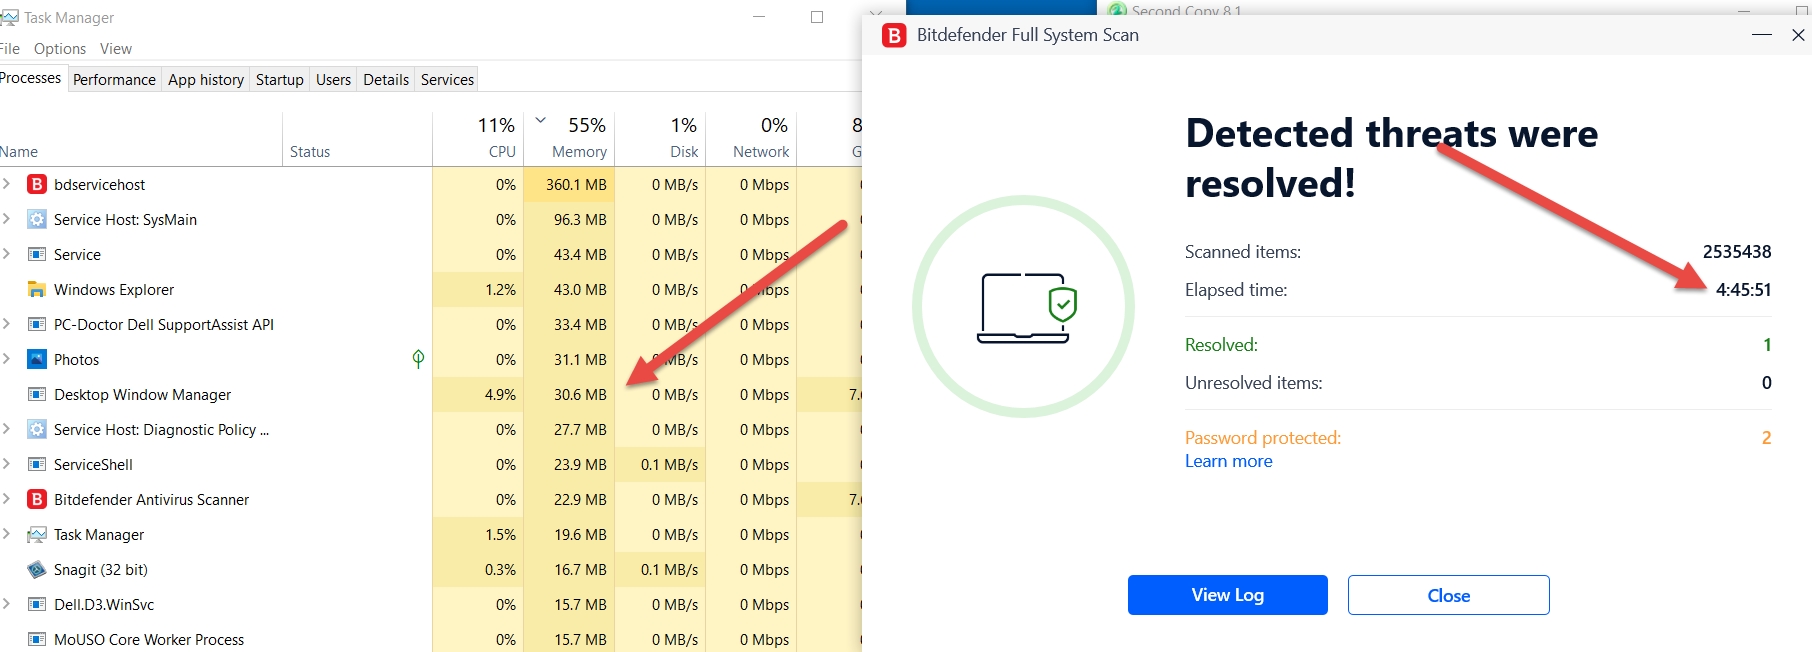Sort processes by the Network column header
This screenshot has height=652, width=1812.
coord(752,138)
